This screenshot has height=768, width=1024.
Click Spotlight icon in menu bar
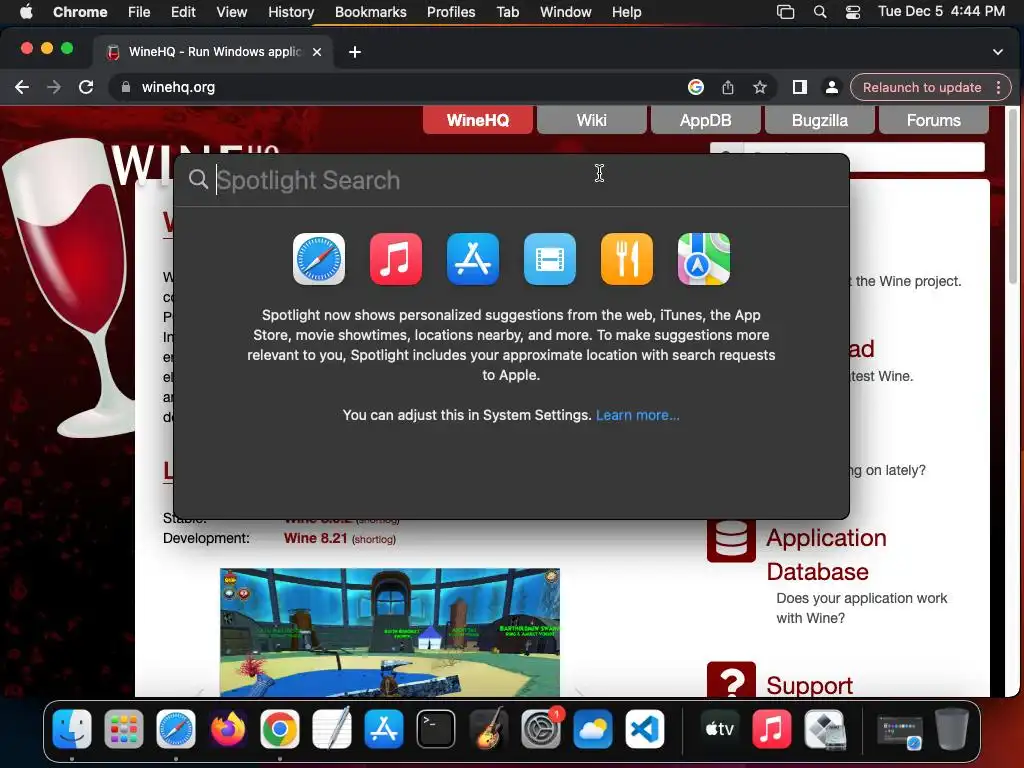[x=820, y=12]
